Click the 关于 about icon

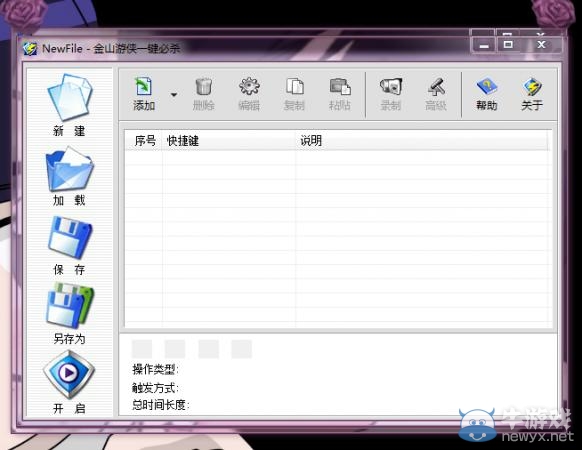[532, 87]
